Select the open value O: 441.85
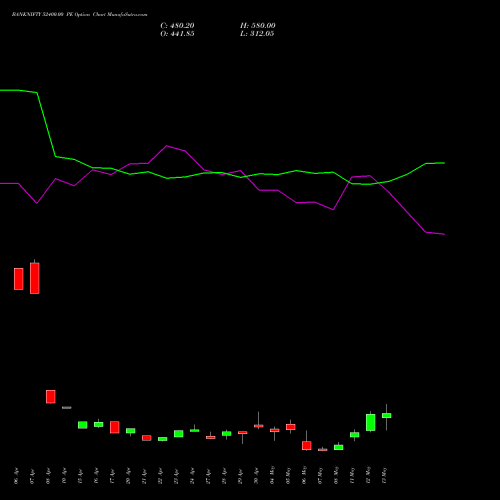Image resolution: width=500 pixels, height=500 pixels. coord(177,34)
